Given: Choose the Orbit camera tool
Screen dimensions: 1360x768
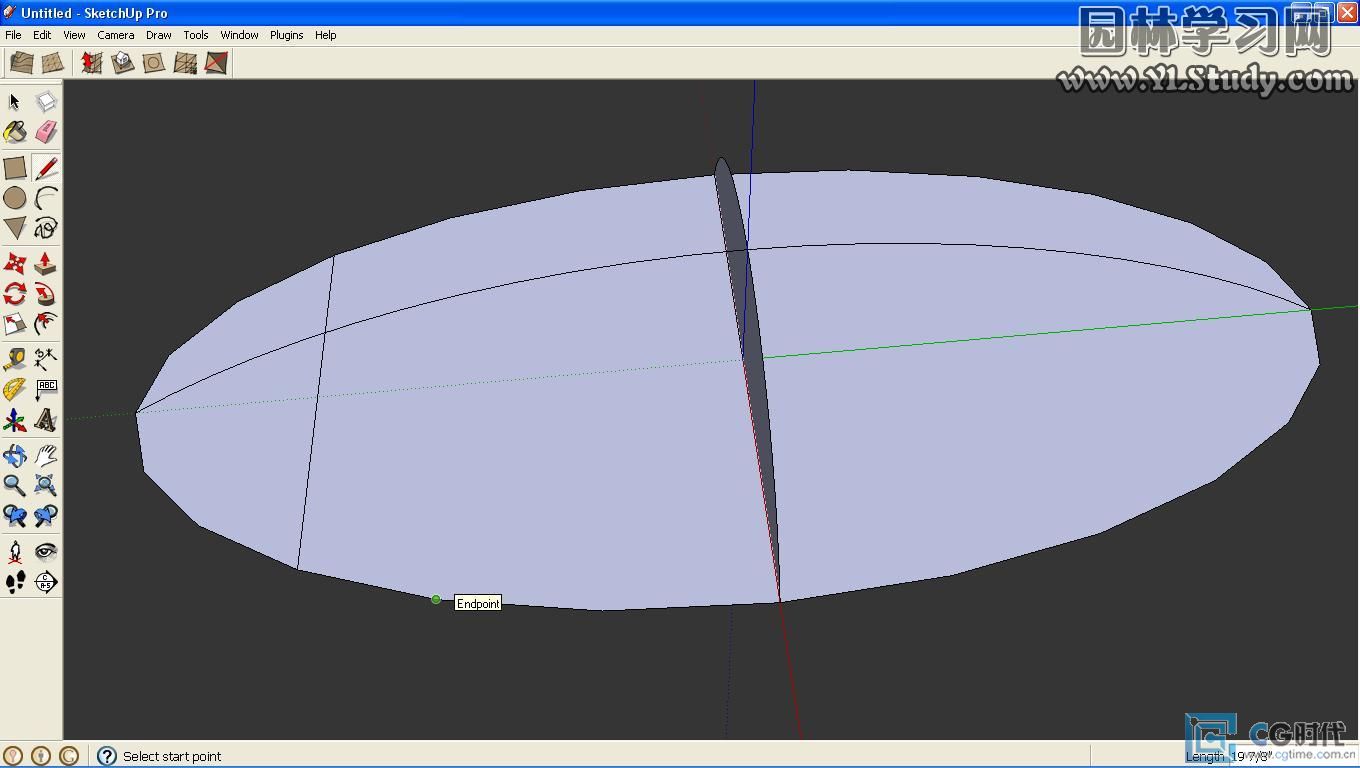Looking at the screenshot, I should point(14,456).
